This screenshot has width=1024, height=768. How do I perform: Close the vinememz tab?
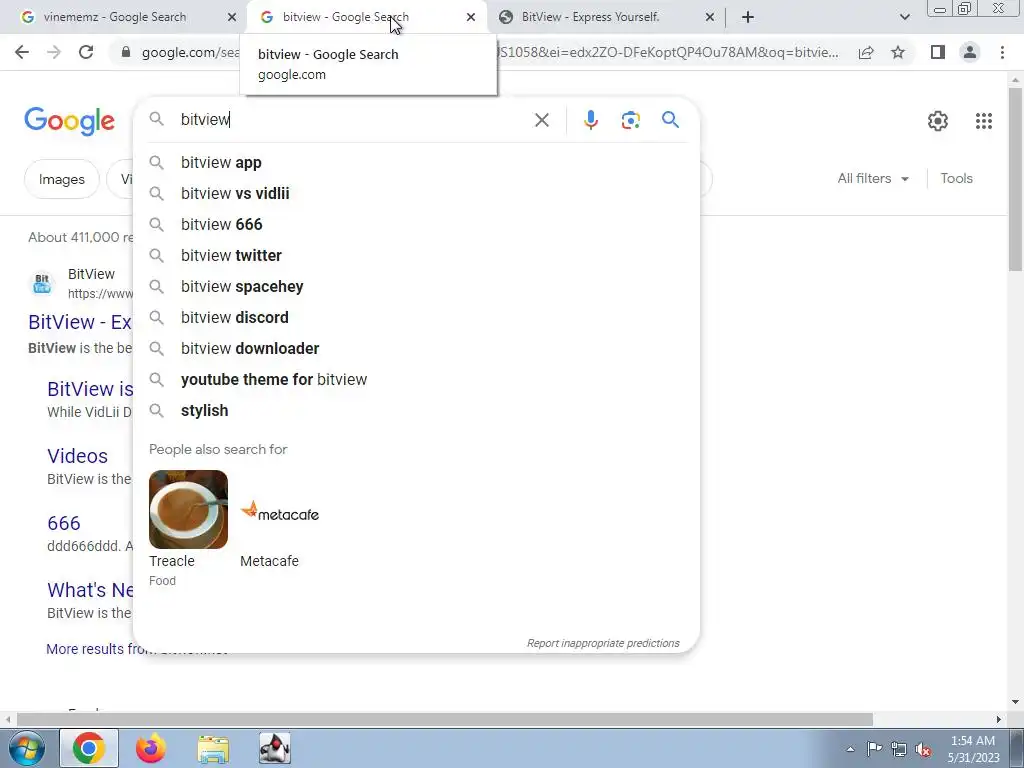232,18
